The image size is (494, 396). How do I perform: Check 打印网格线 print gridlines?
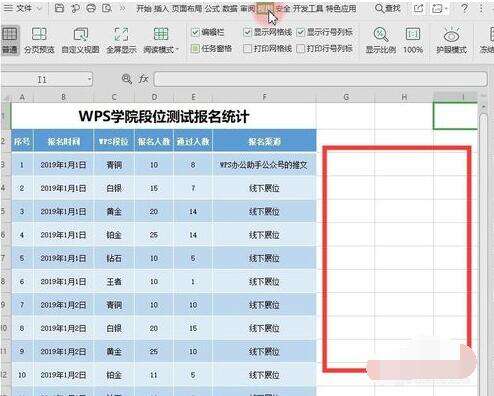[x=247, y=49]
